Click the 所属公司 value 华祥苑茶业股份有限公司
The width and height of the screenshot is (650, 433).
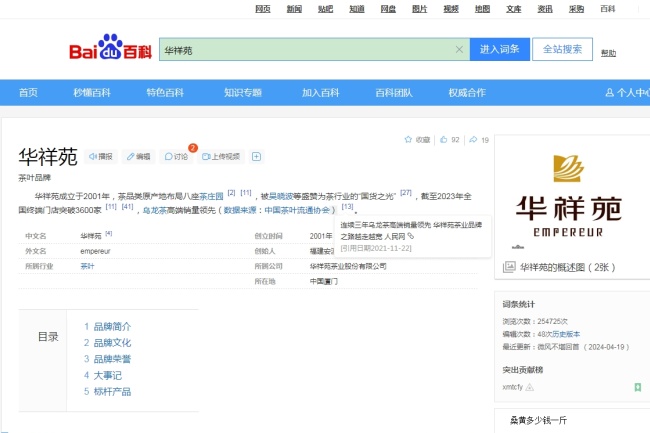point(348,266)
